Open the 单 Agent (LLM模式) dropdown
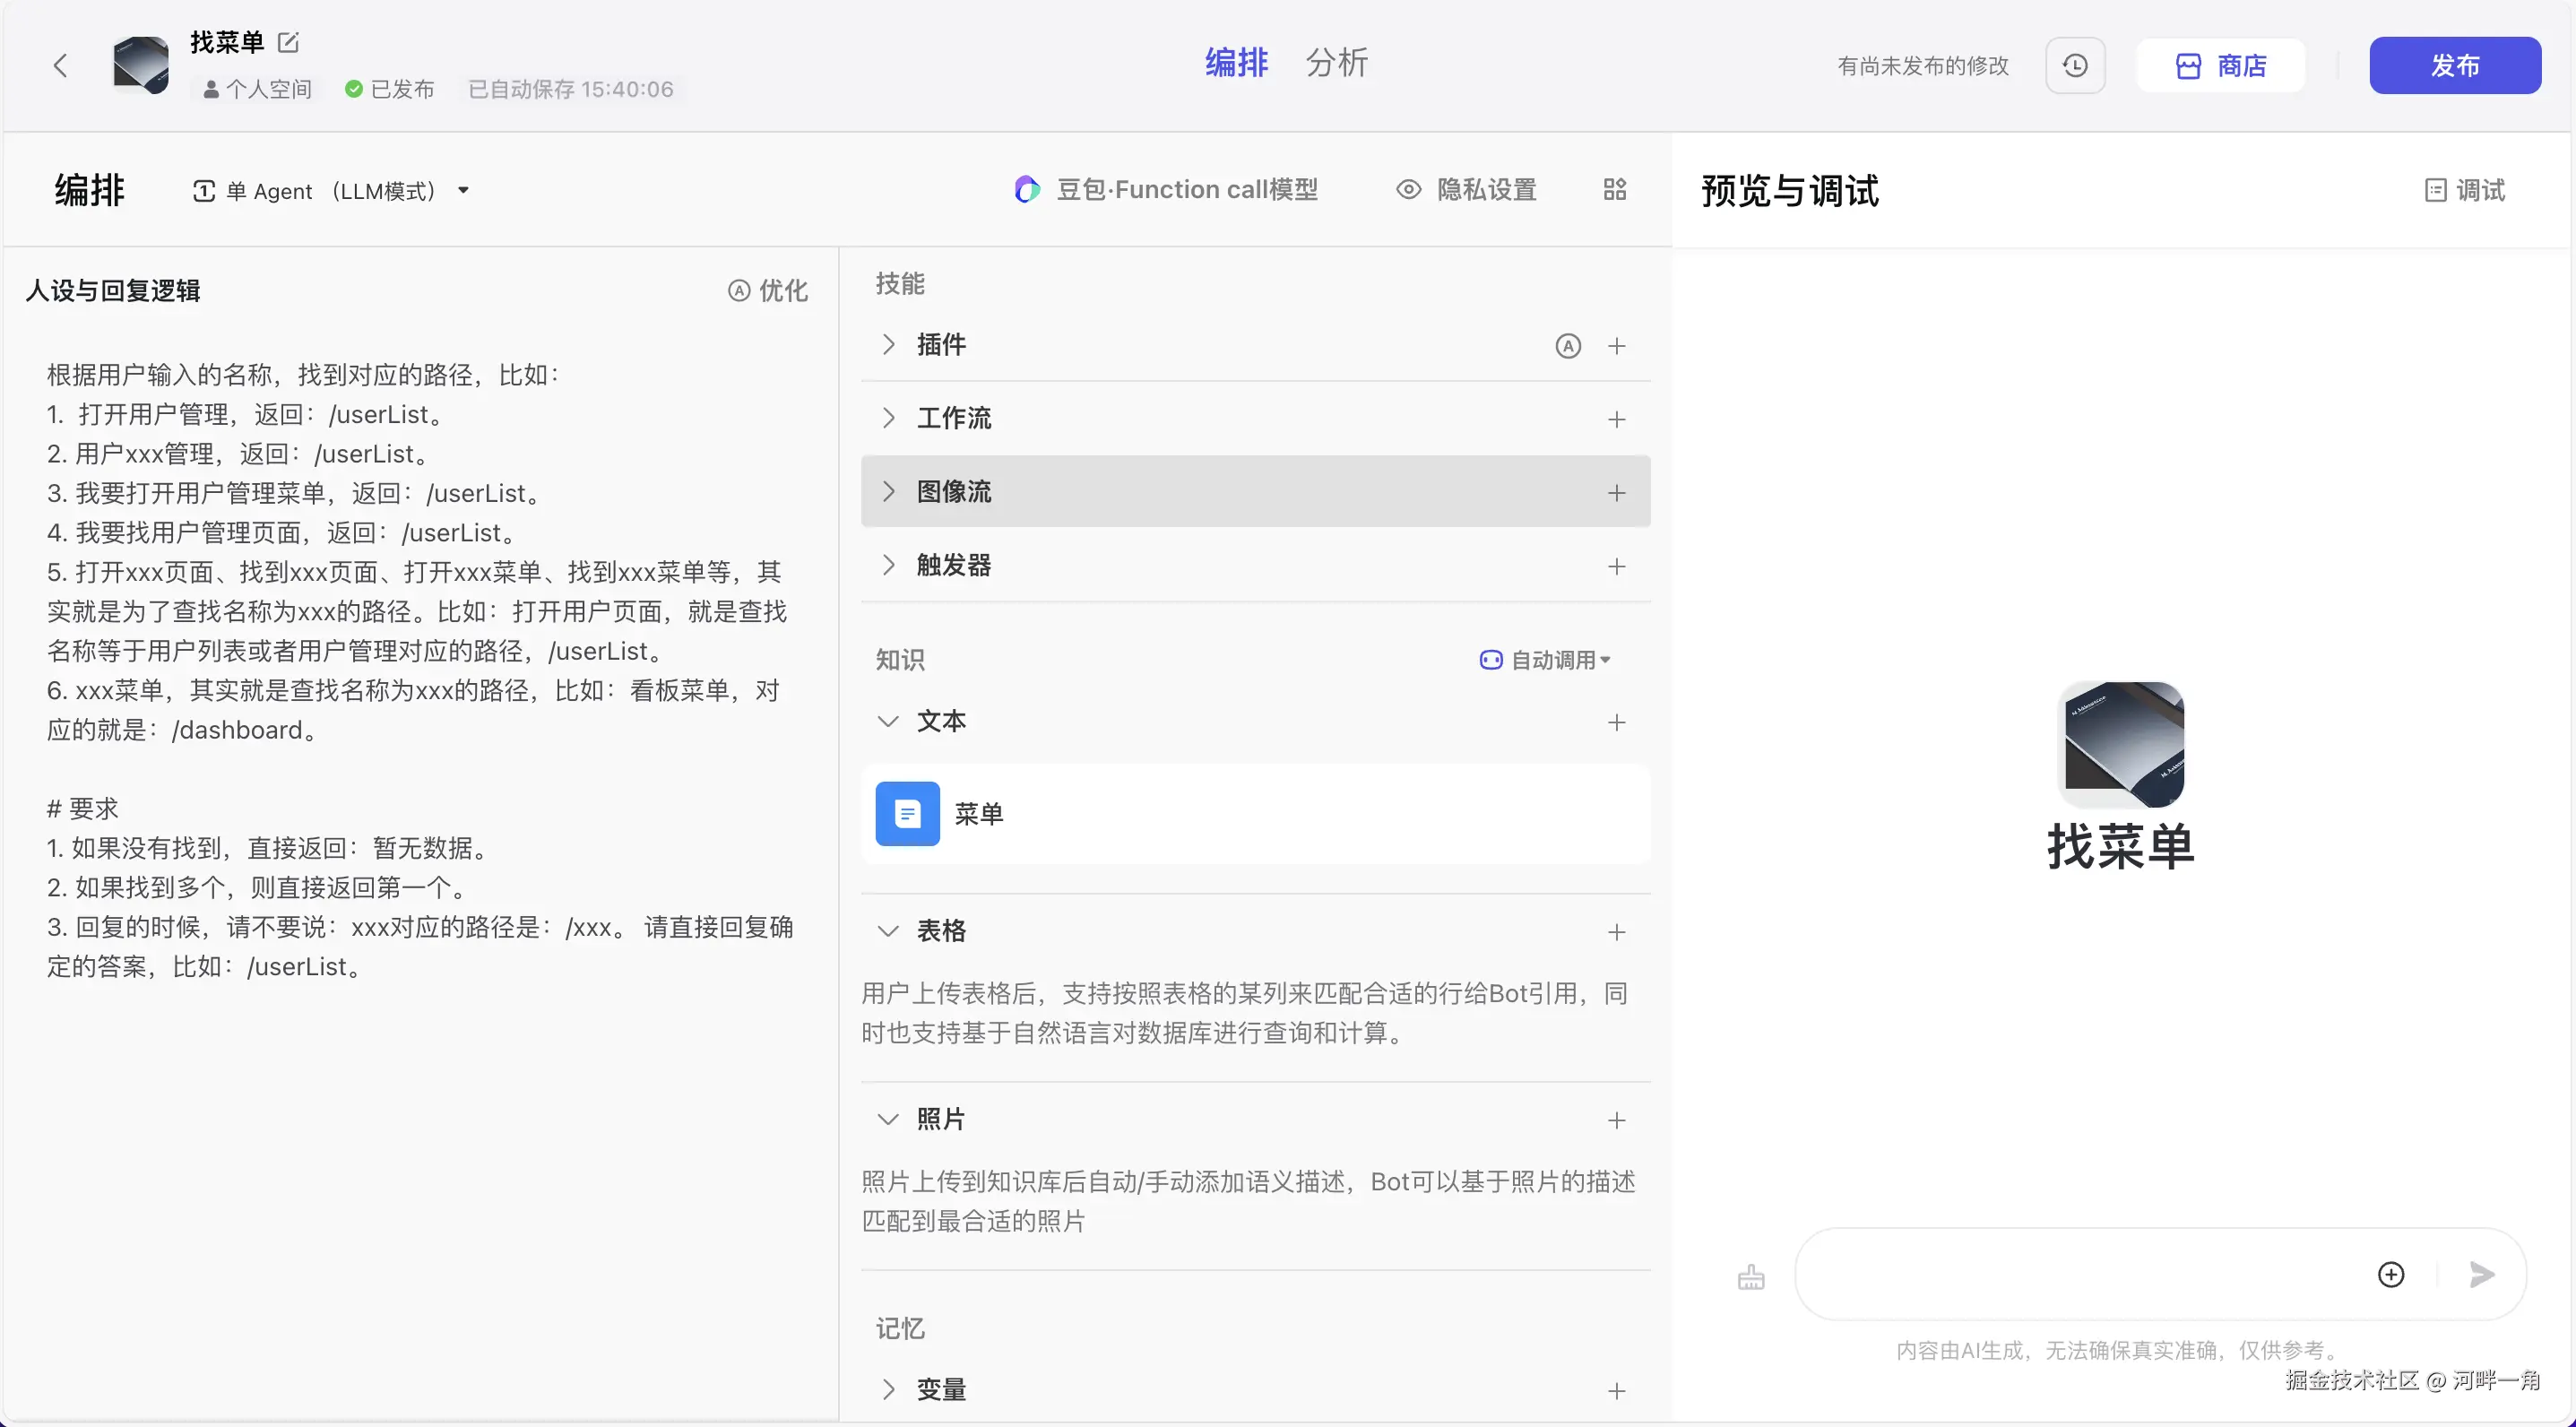The height and width of the screenshot is (1427, 2576). click(x=331, y=191)
